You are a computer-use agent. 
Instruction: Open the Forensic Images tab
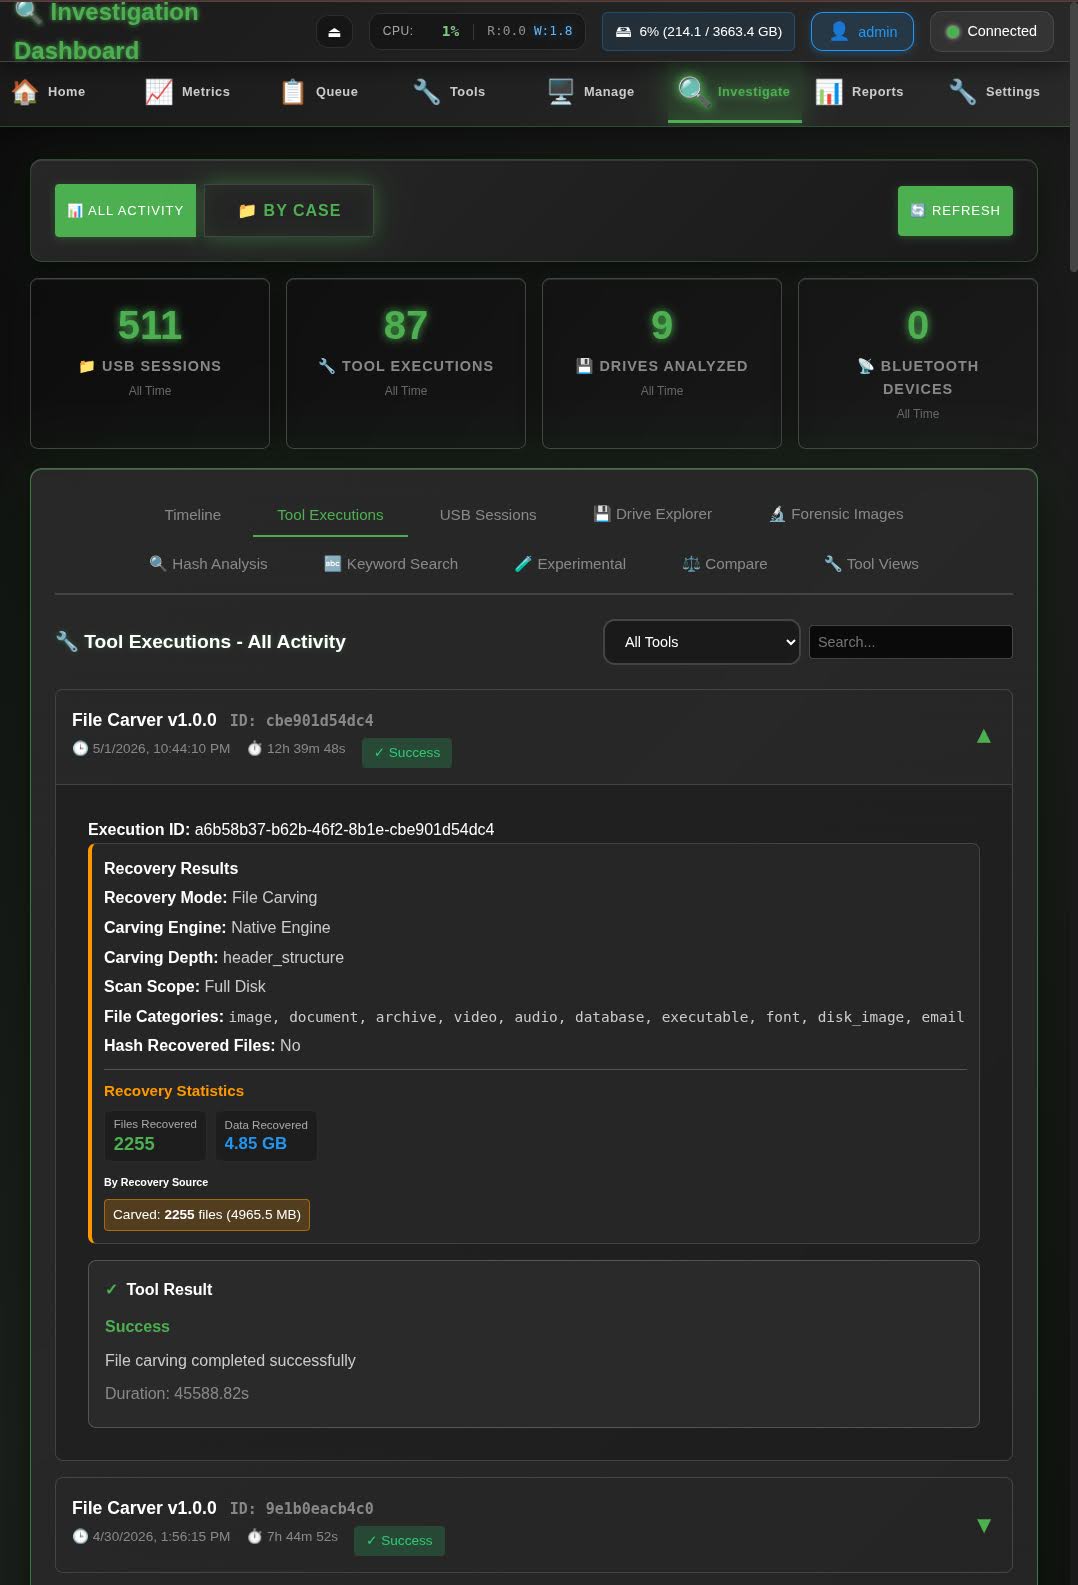(836, 514)
